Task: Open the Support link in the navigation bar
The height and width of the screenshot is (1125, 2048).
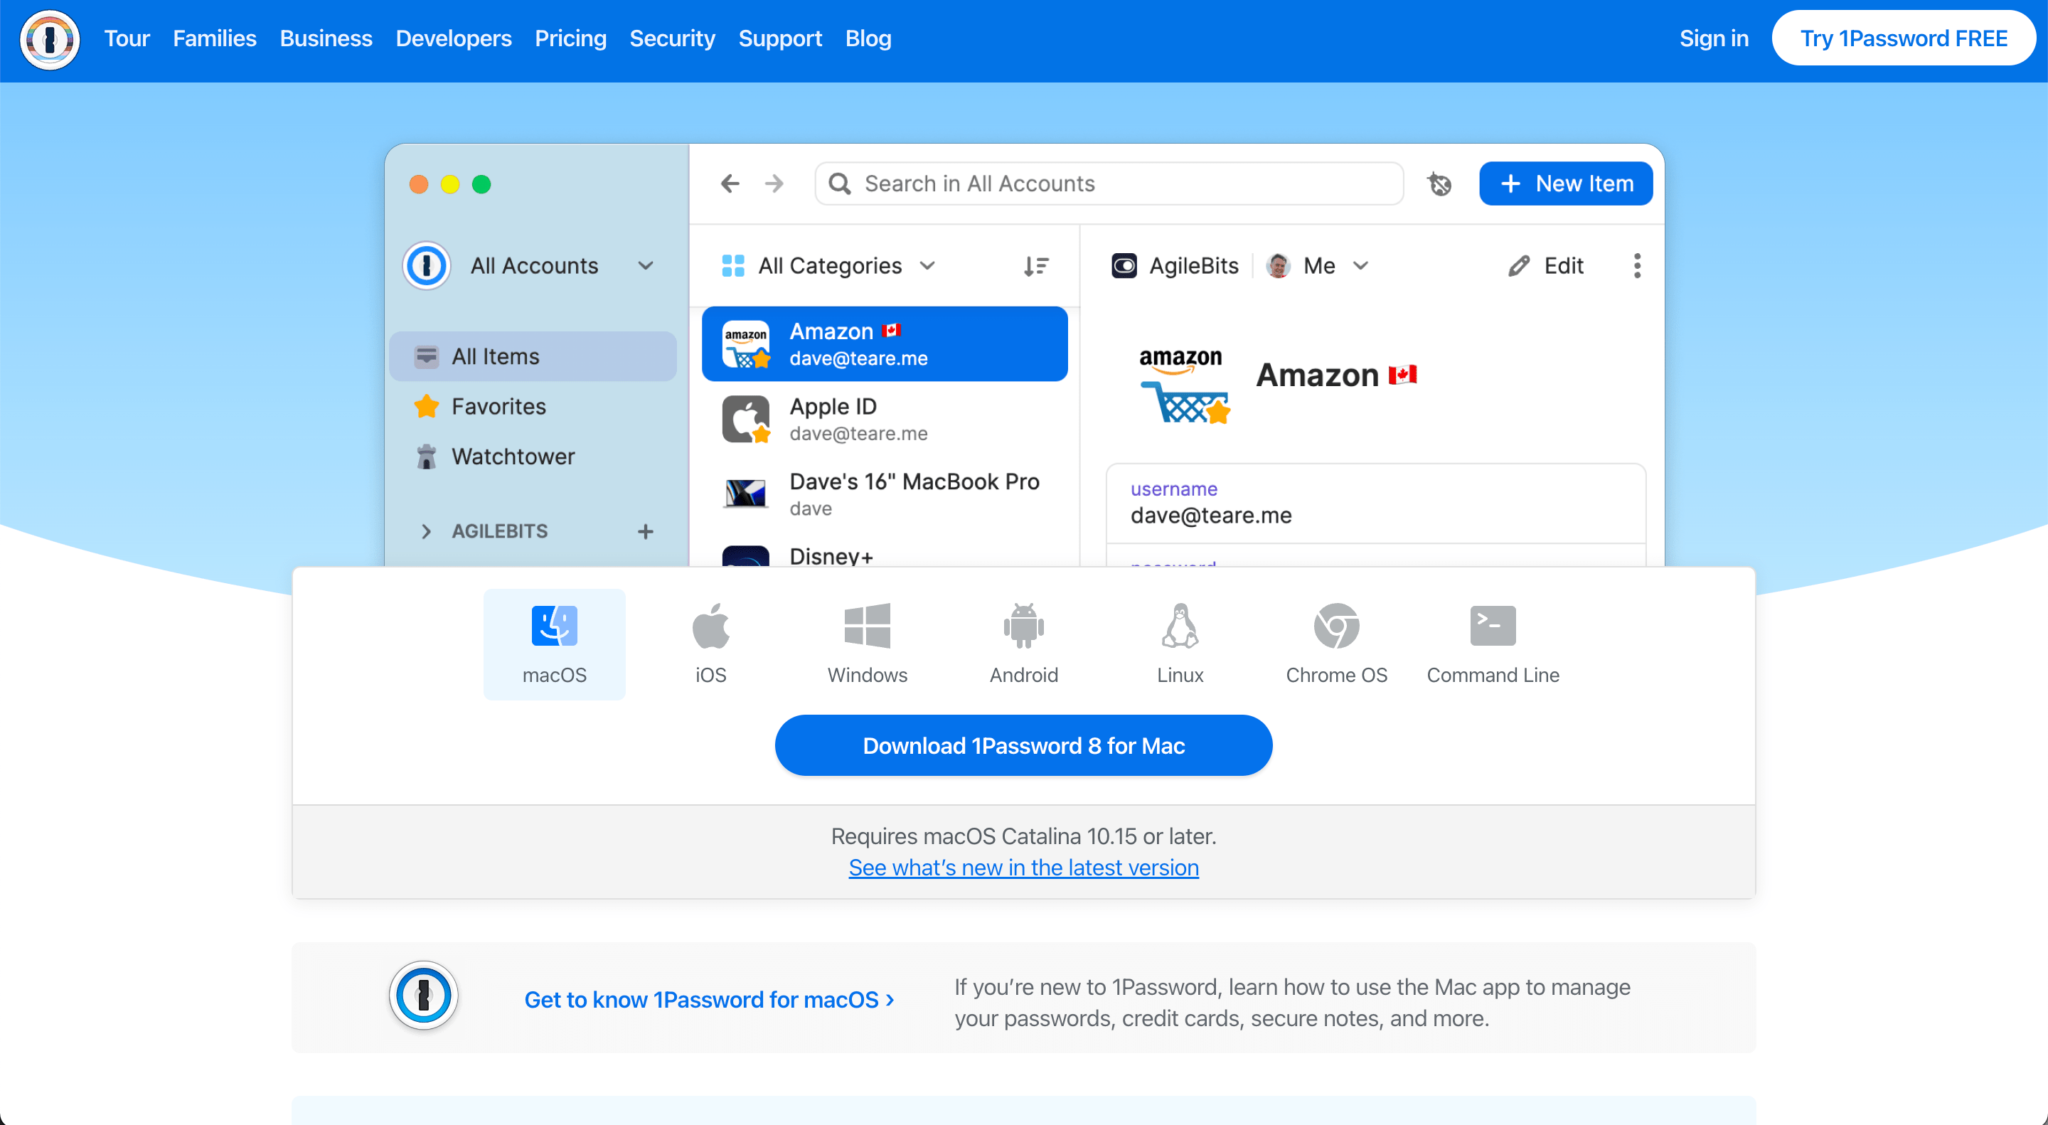Action: [x=780, y=39]
